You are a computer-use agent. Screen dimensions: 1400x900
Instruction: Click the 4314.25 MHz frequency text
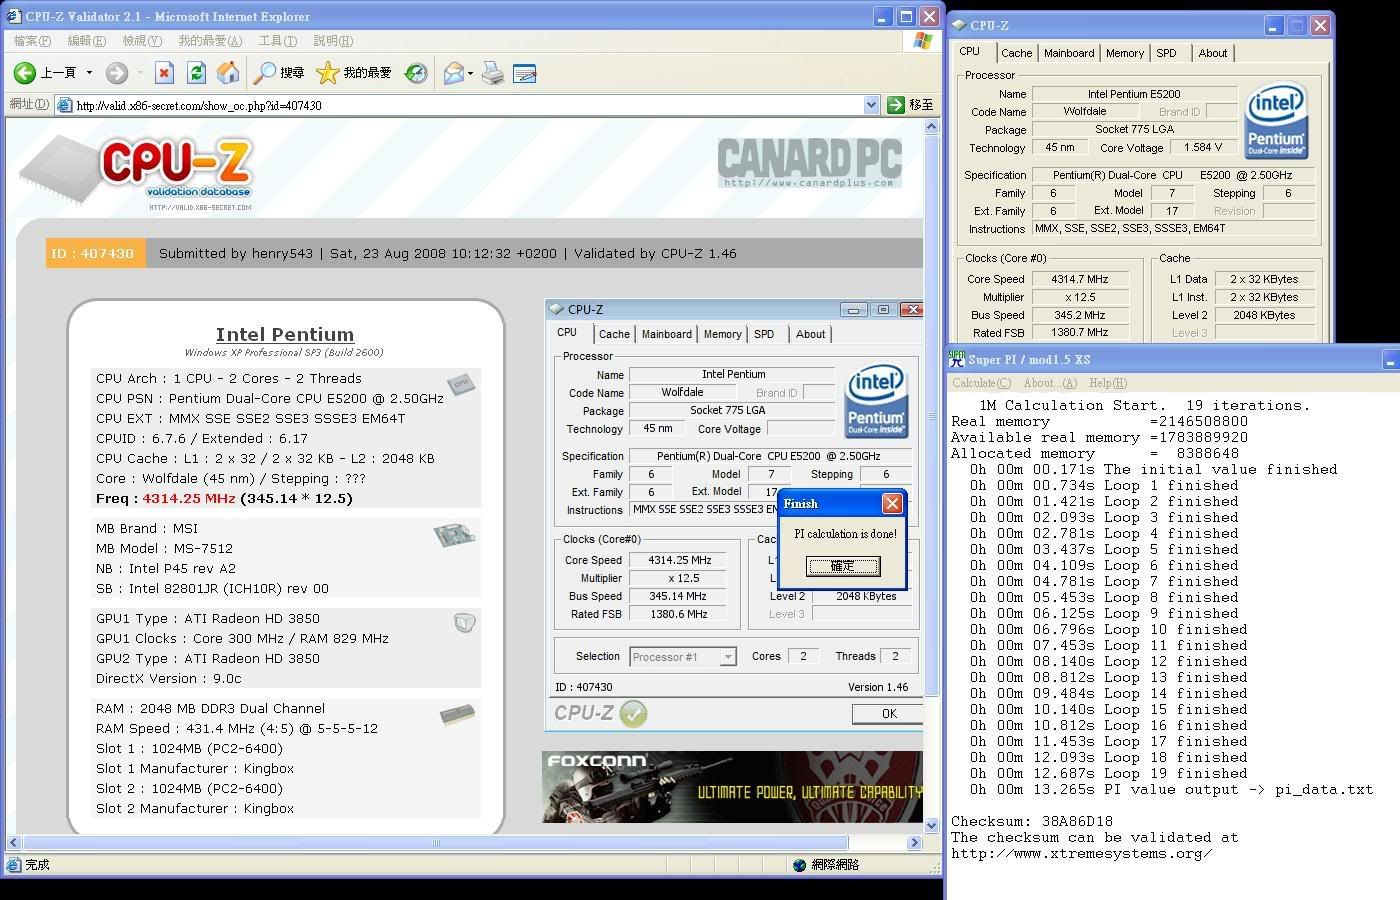tap(189, 498)
